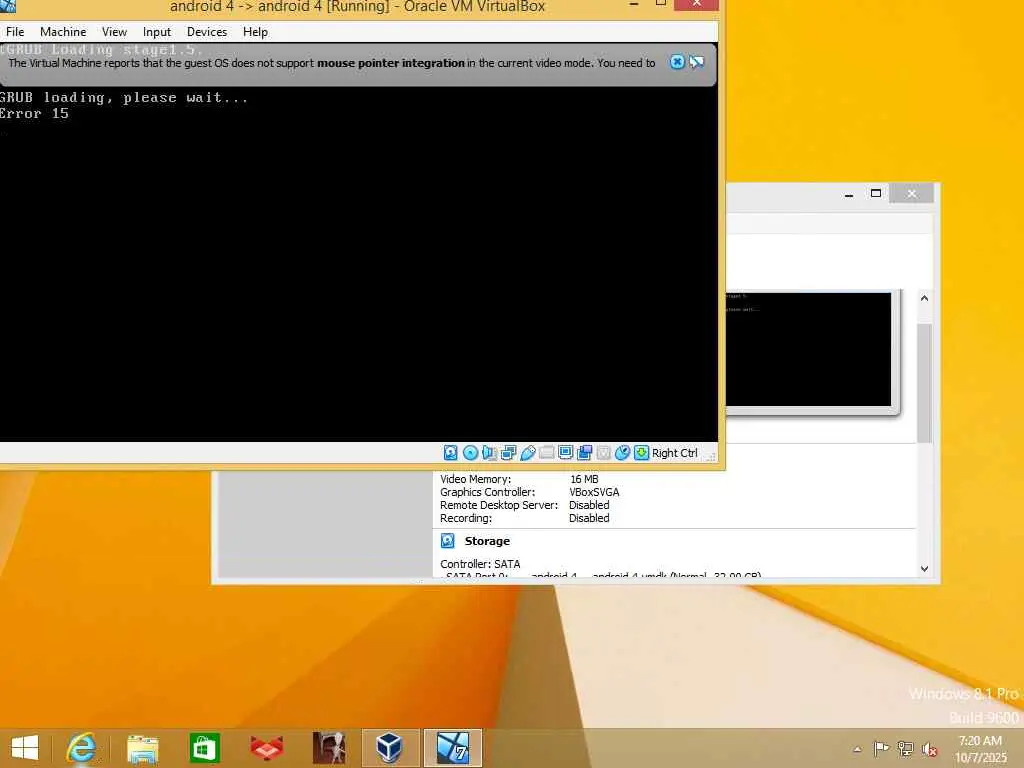Image resolution: width=1024 pixels, height=768 pixels.
Task: Click the 16 MB video memory value
Action: coord(584,479)
